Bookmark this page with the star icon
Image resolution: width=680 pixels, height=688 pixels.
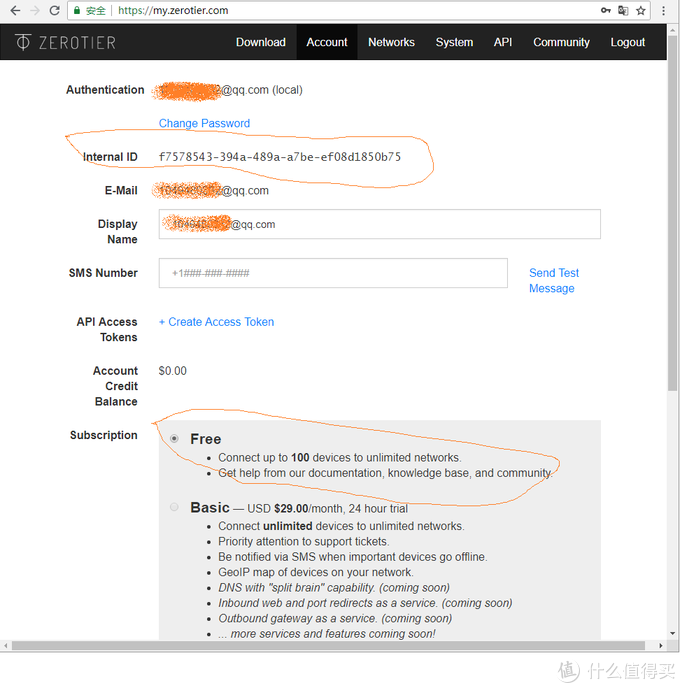(x=642, y=11)
